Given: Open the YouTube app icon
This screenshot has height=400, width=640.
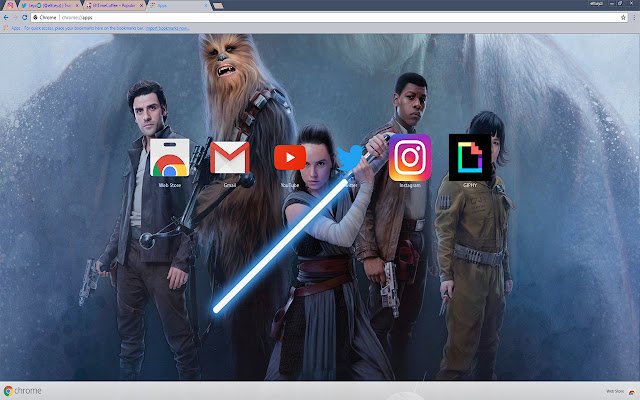Looking at the screenshot, I should coord(290,158).
